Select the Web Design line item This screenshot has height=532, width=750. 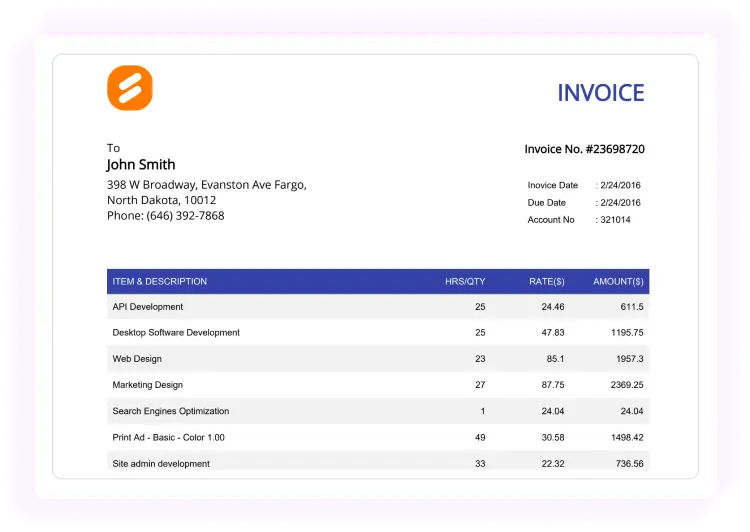pos(137,359)
